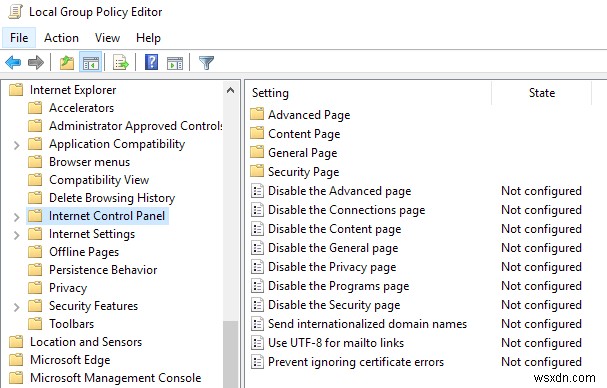Click the policy icon beside Disable the Connections page

tap(257, 210)
